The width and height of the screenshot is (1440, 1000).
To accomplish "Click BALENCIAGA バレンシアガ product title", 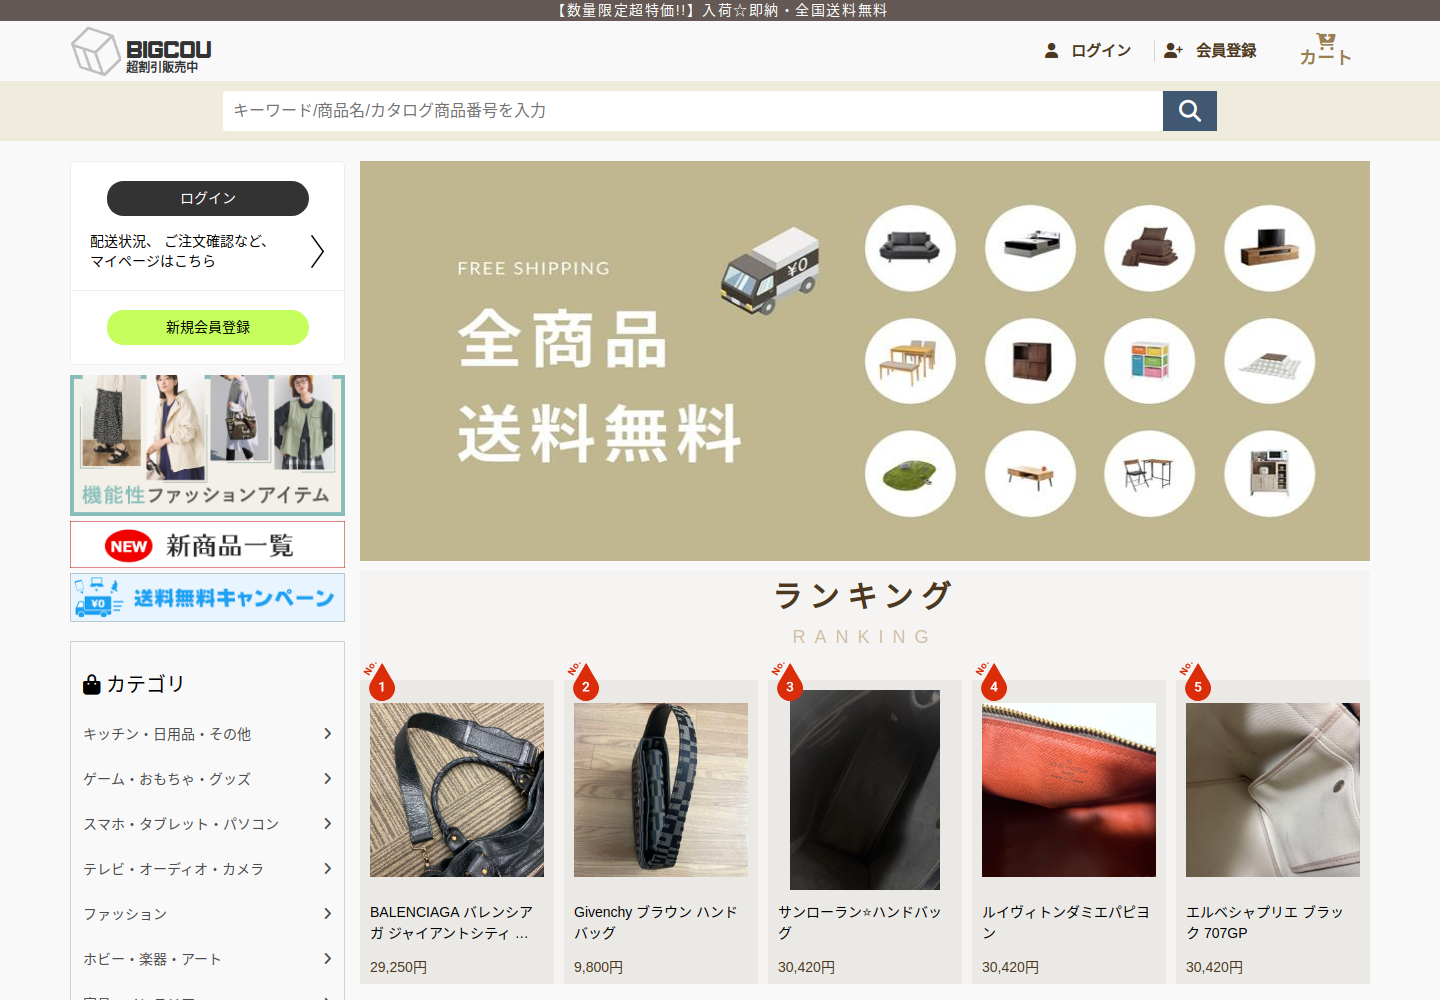I will click(452, 922).
